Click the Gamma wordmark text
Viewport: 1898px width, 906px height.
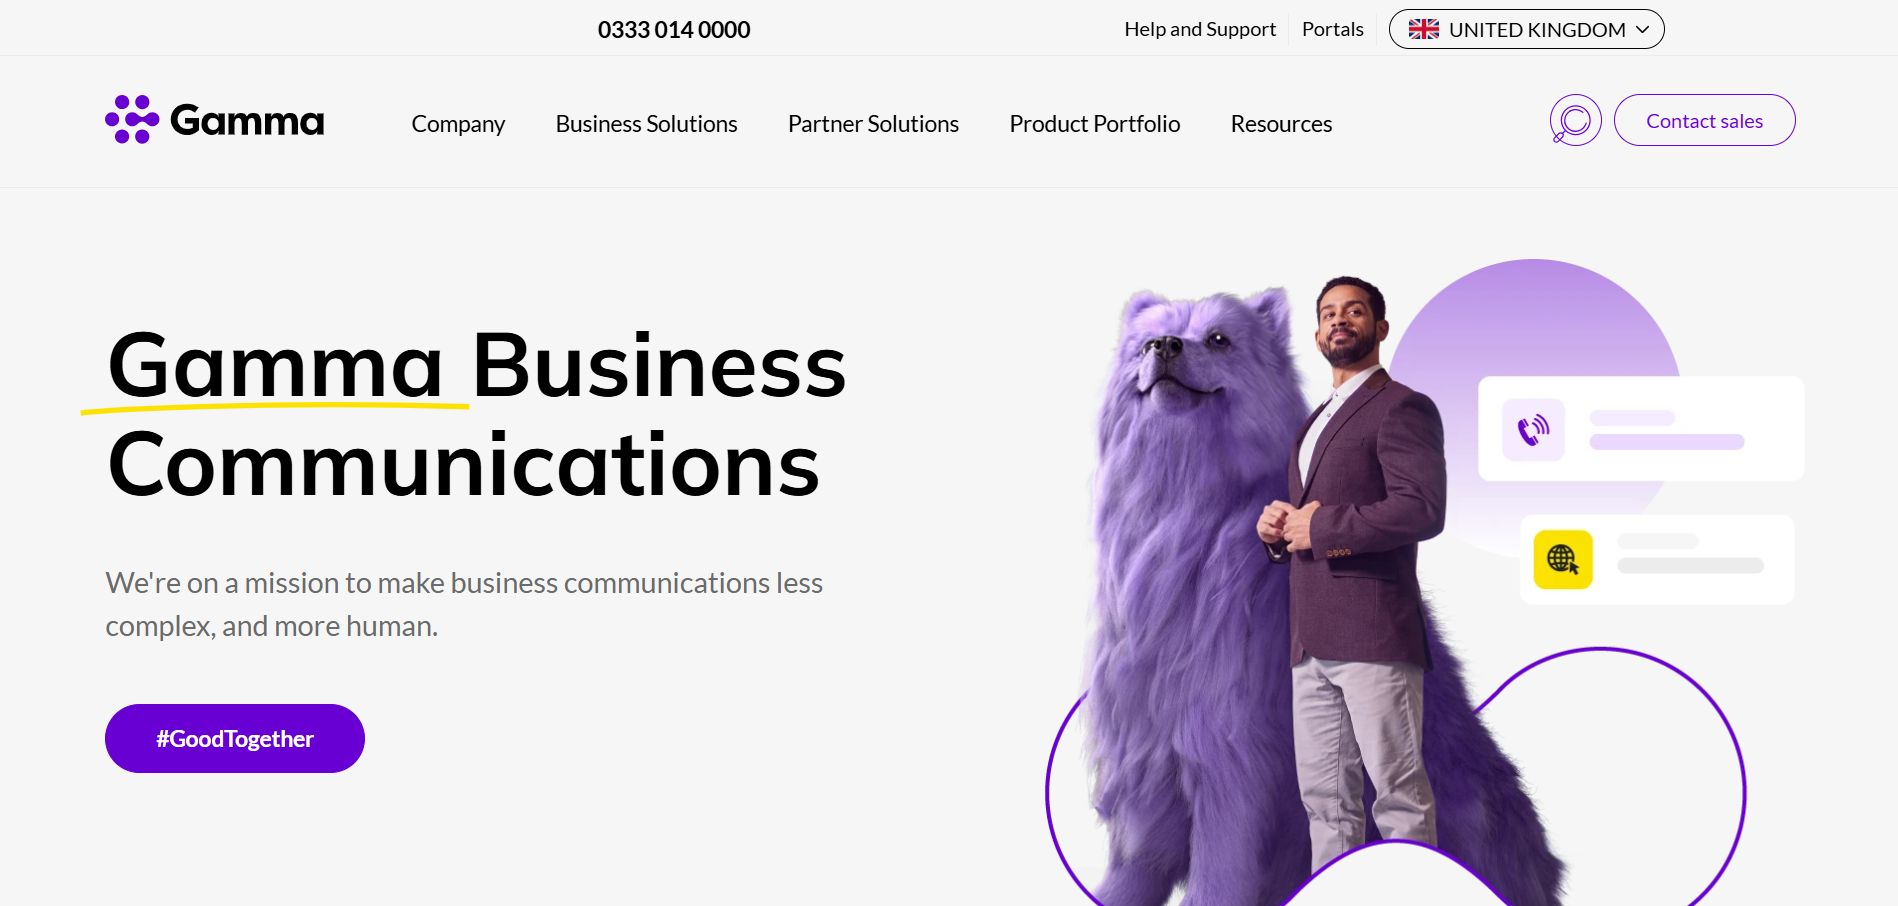click(247, 121)
